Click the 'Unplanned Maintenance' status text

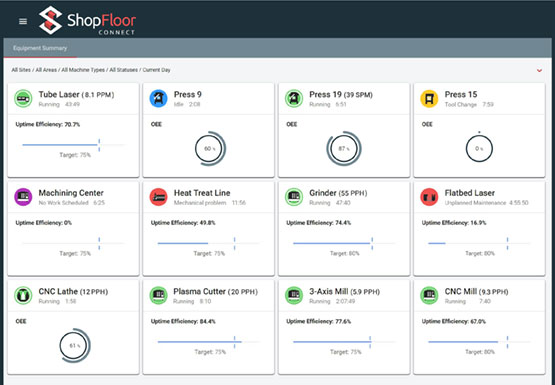[x=475, y=203]
